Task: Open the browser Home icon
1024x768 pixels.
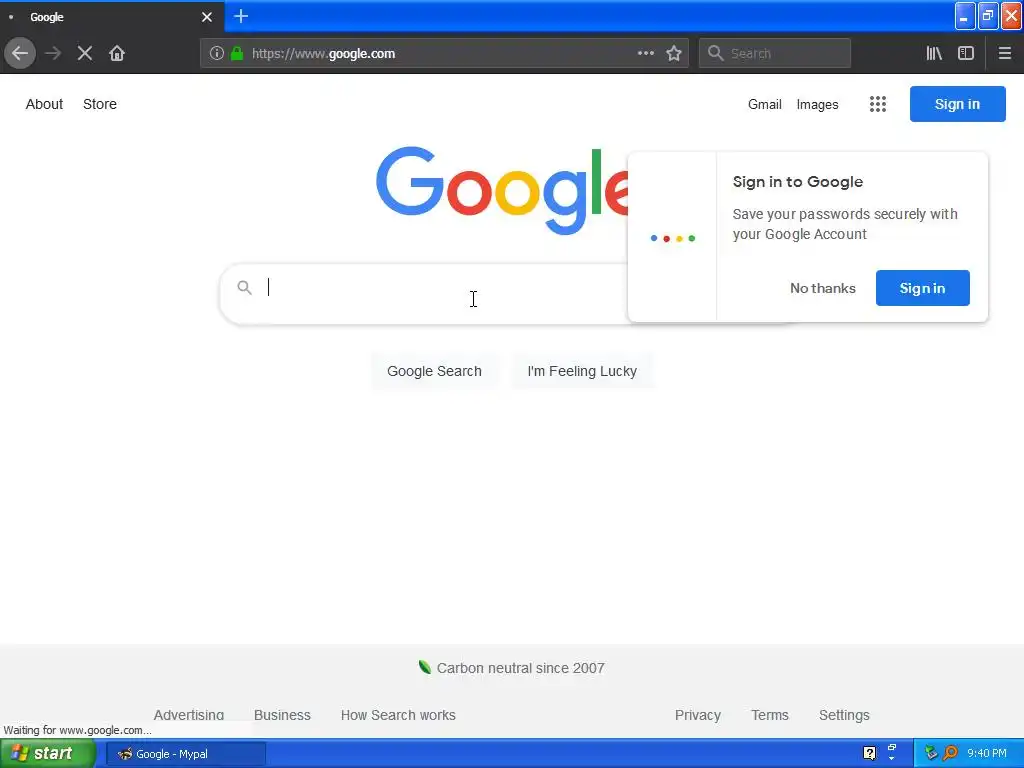Action: 117,53
